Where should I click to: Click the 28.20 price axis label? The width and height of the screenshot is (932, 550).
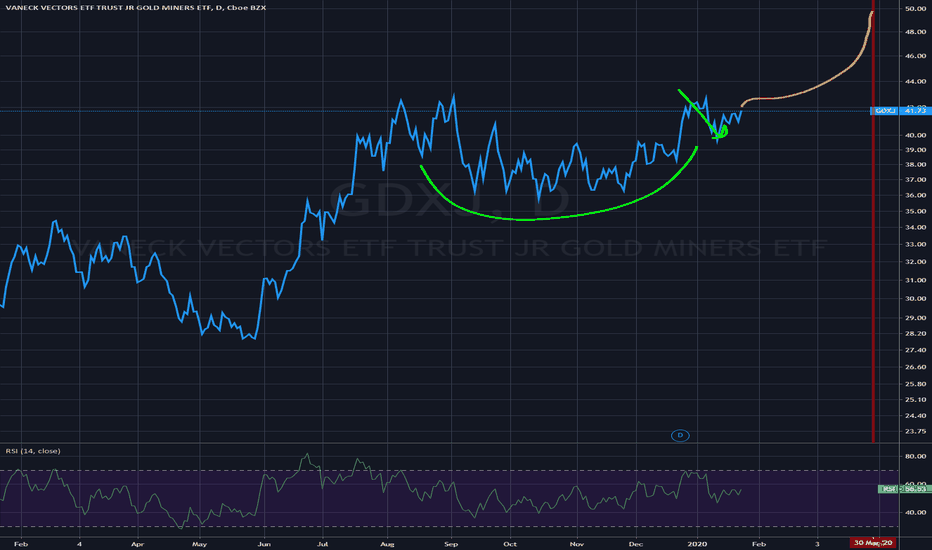click(915, 334)
